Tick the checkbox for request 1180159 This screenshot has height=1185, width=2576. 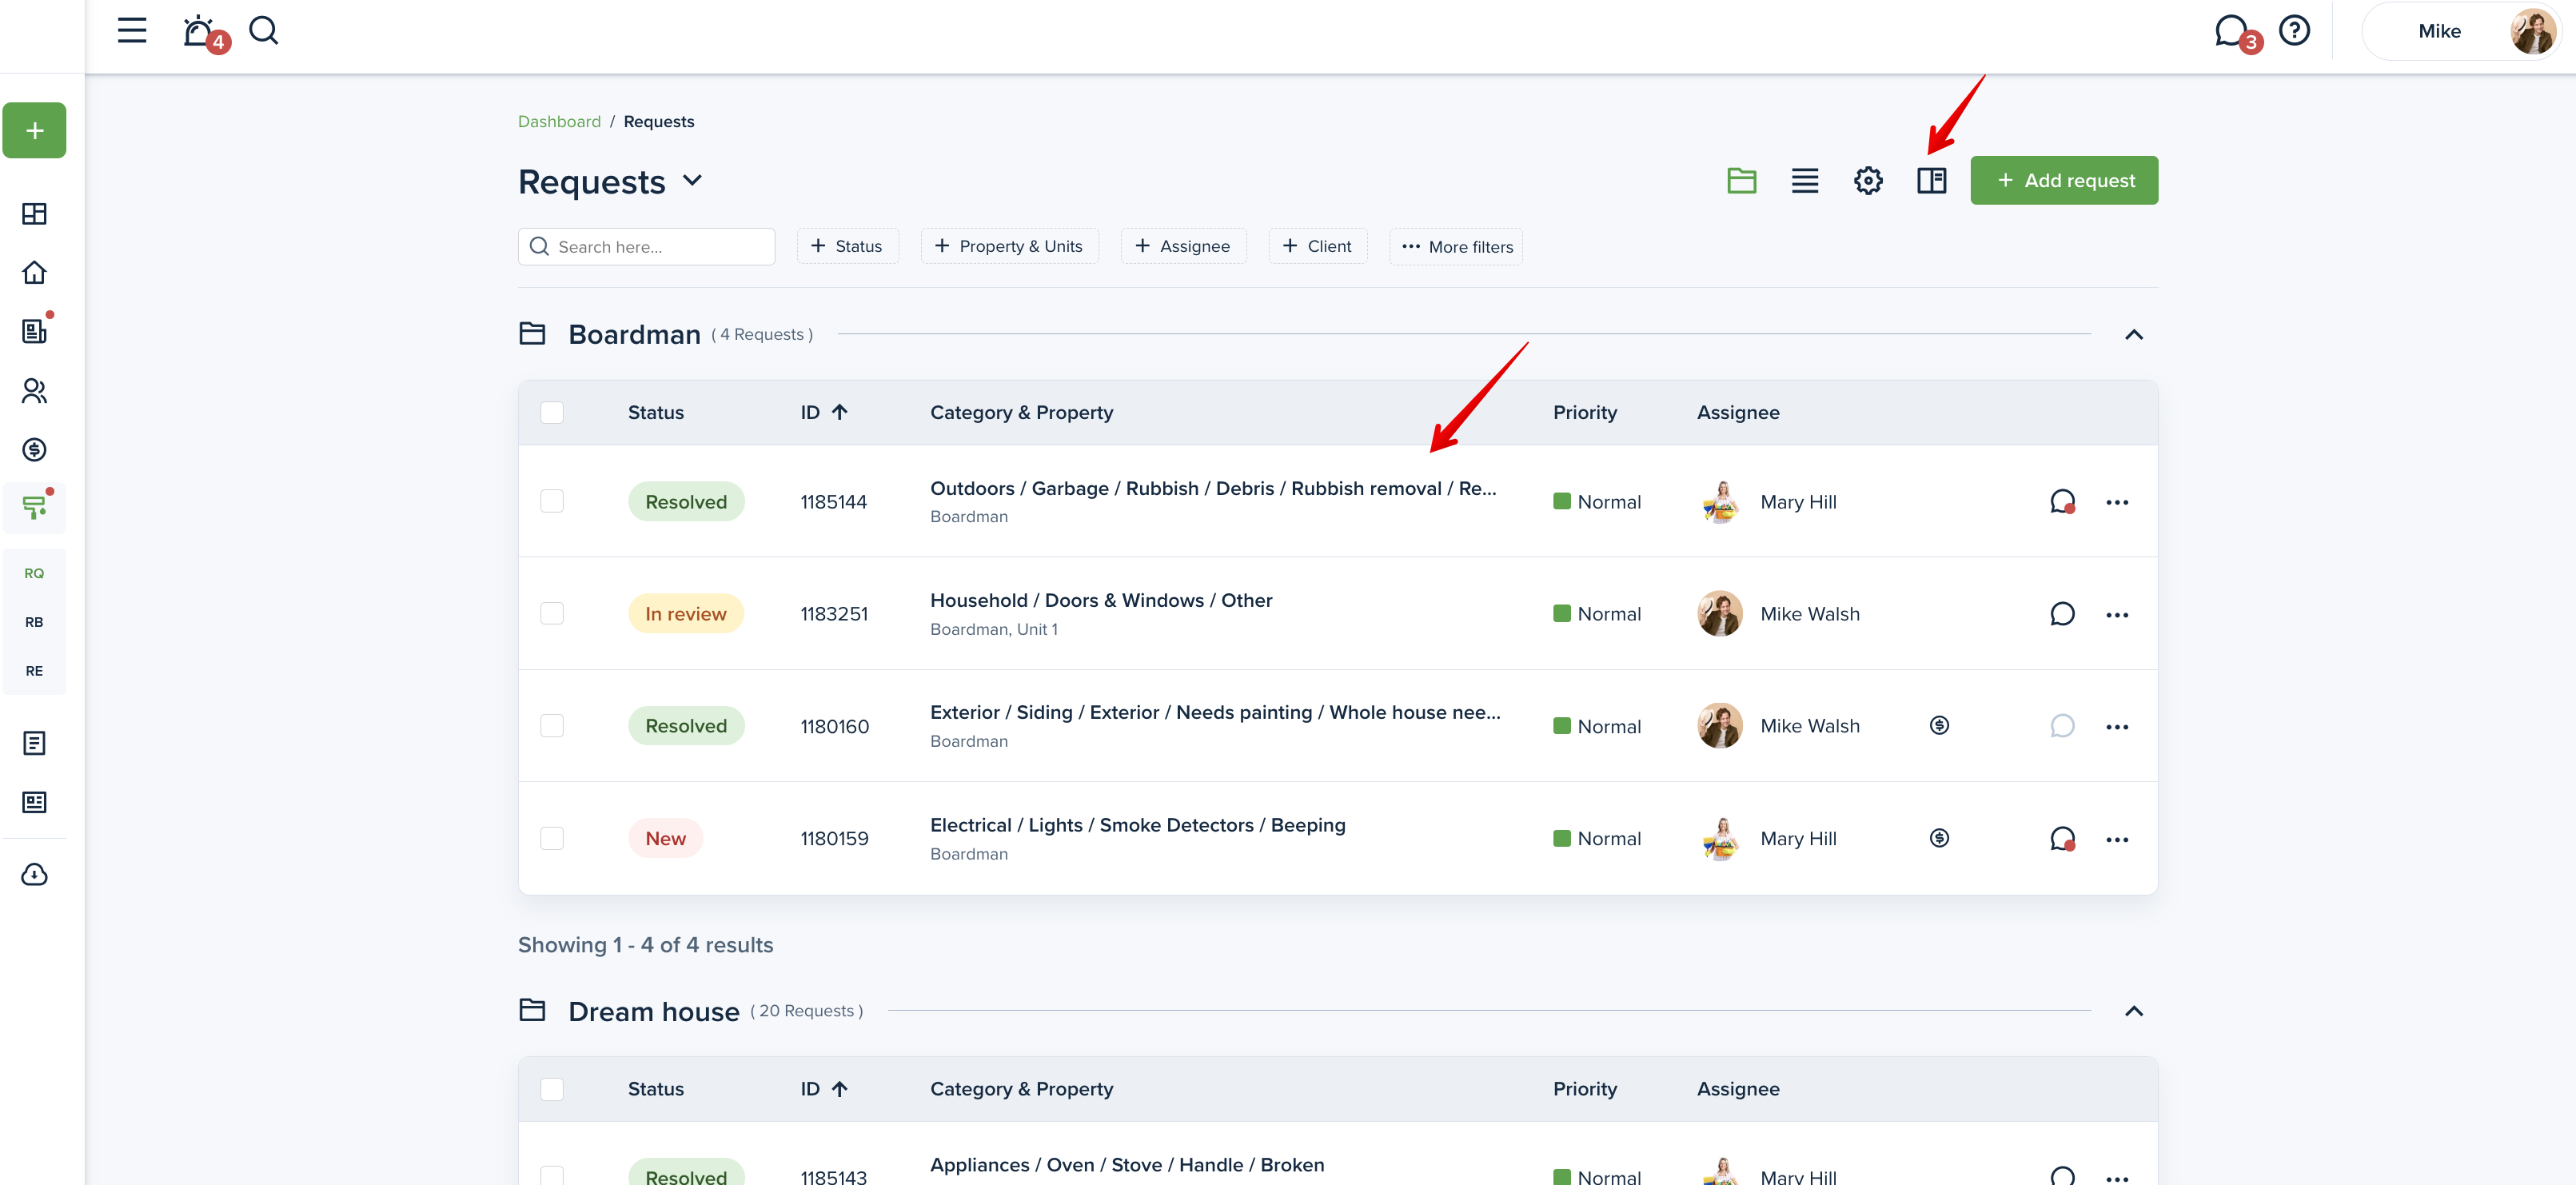(x=552, y=838)
